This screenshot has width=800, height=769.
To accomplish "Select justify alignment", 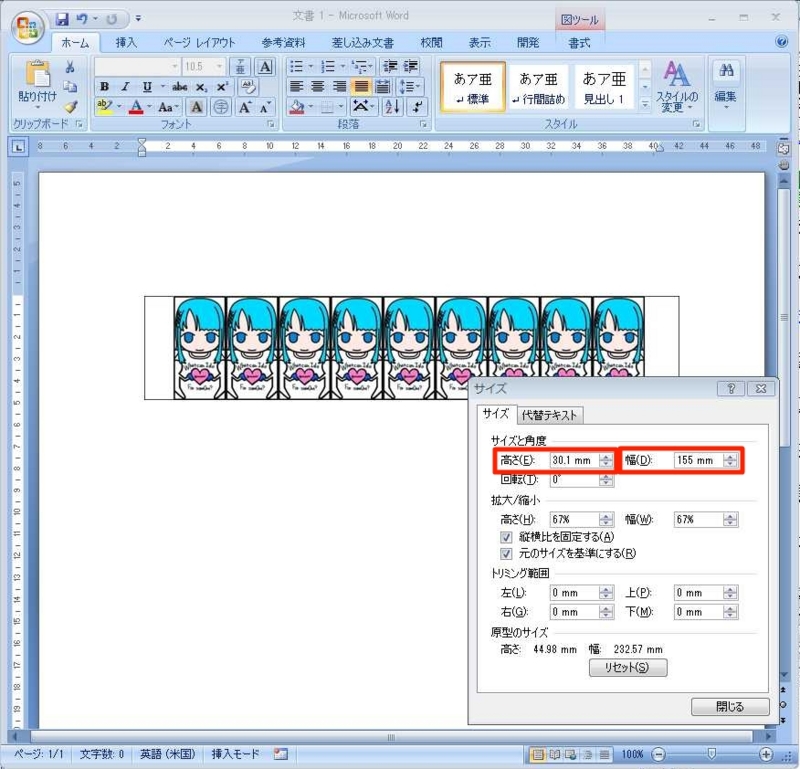I will pyautogui.click(x=361, y=87).
